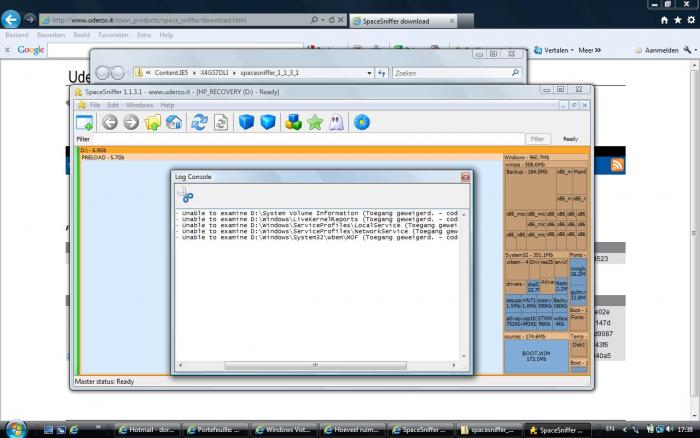Toggle file classes colored cubes style

pos(293,122)
